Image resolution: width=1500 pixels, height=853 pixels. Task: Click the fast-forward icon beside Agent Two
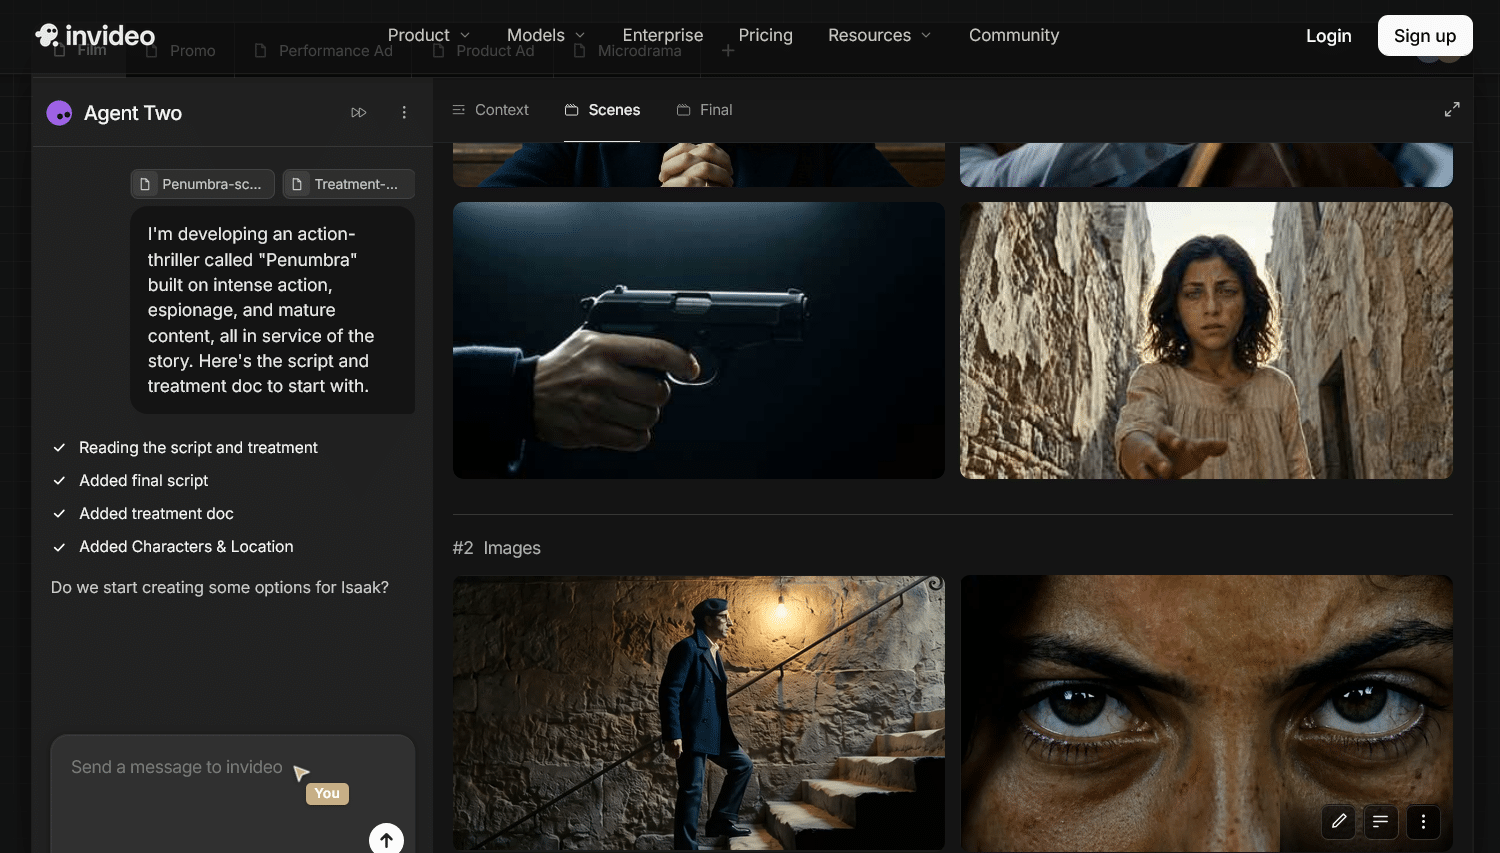[x=359, y=113]
